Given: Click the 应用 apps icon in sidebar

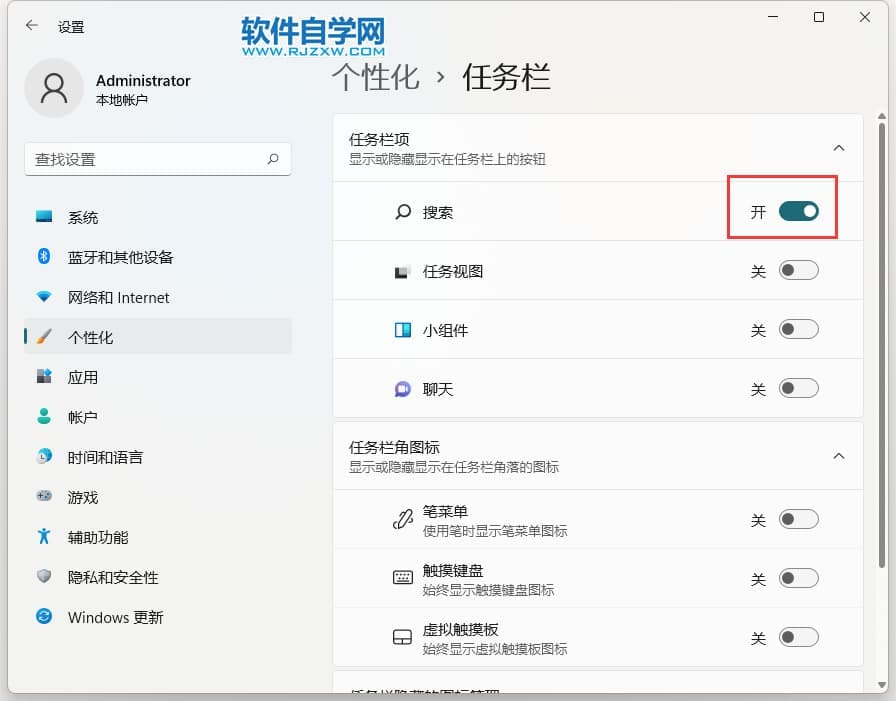Looking at the screenshot, I should click(44, 377).
